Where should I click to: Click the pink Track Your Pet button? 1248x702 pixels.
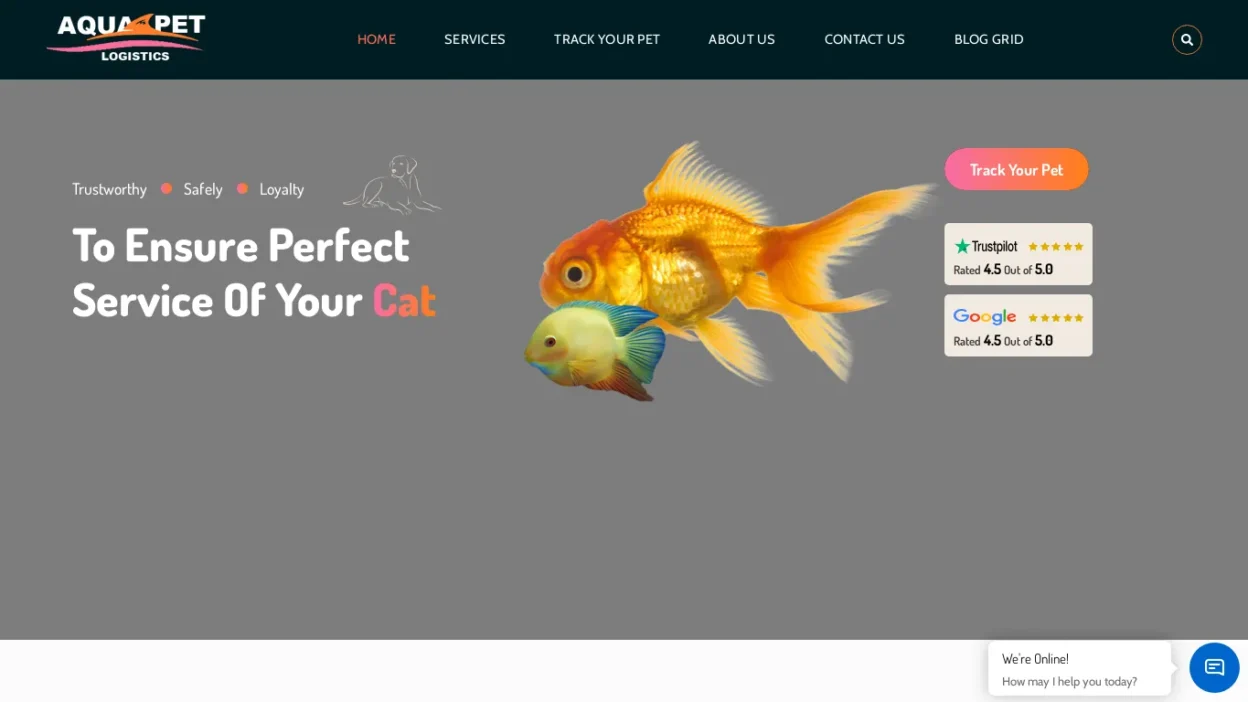click(x=1016, y=169)
